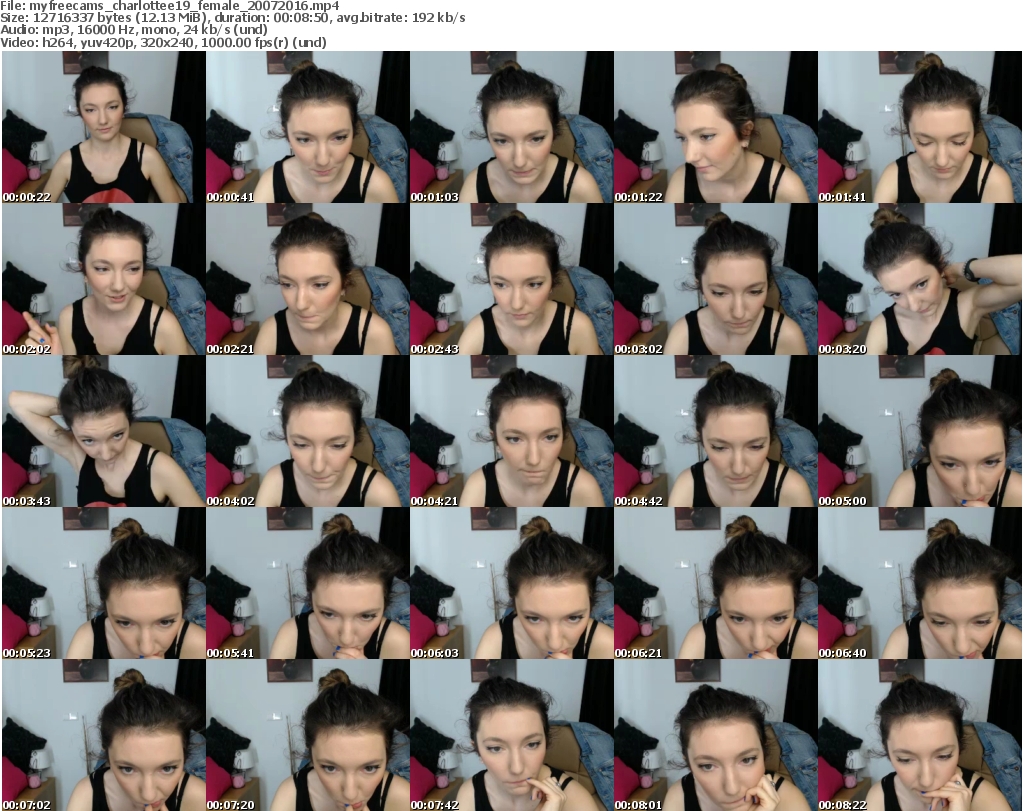Select the thumbnail timestamped 00:01:41
Viewport: 1024px width, 811px height.
(x=920, y=127)
